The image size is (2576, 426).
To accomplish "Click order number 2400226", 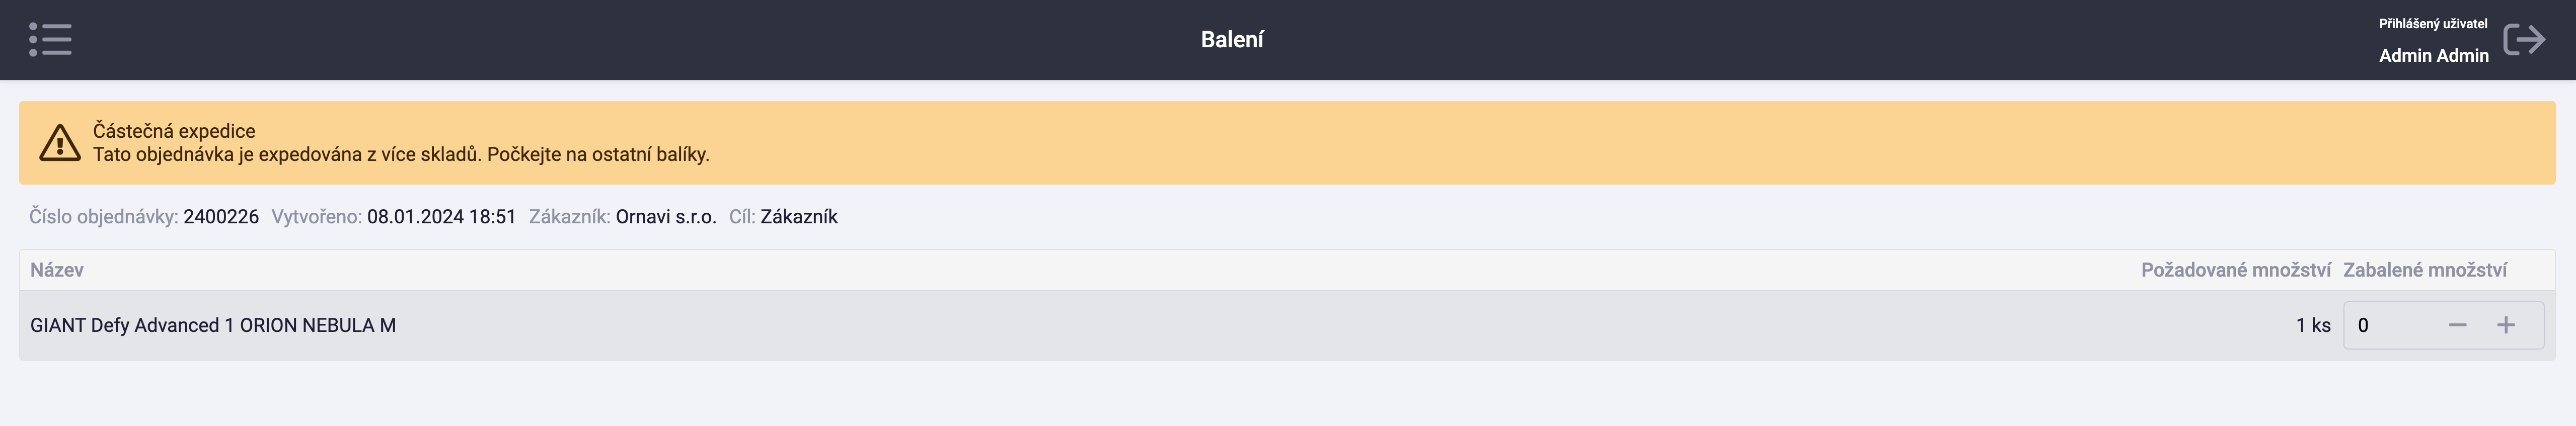I will [221, 217].
